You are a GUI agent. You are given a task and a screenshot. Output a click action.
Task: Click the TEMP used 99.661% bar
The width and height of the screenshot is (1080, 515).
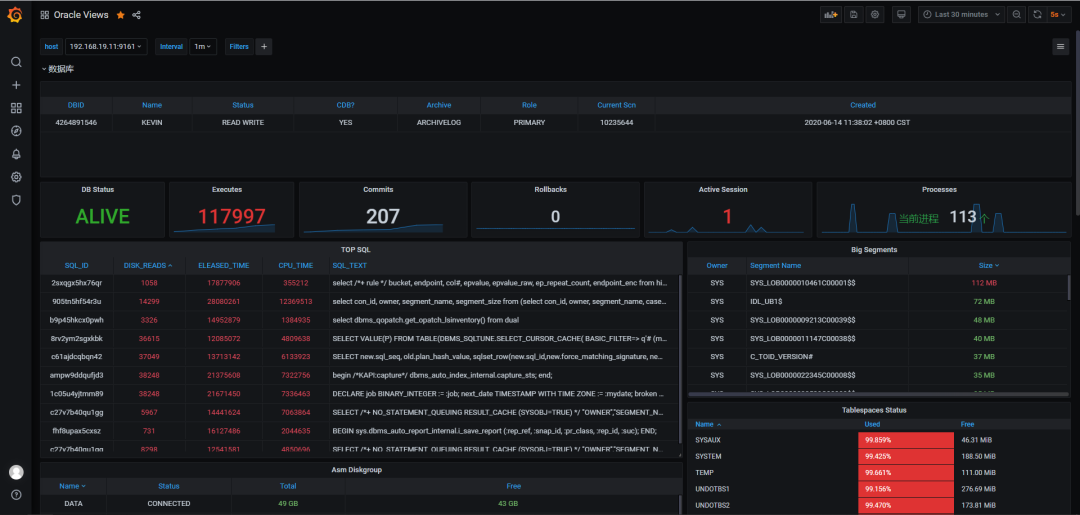point(906,472)
